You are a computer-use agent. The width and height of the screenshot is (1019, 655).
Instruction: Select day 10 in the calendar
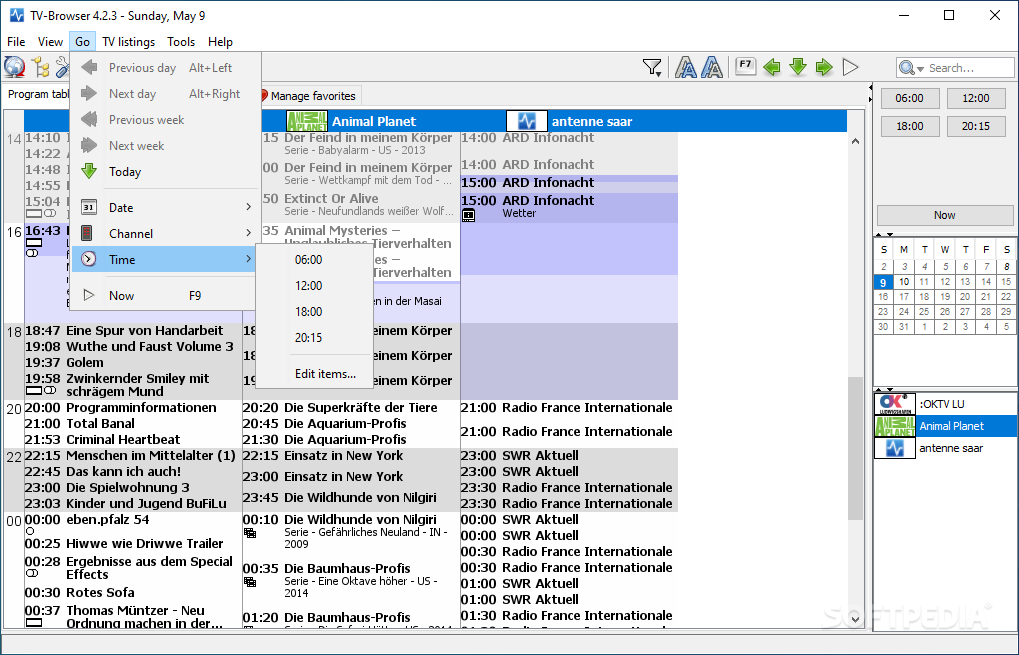pyautogui.click(x=904, y=282)
